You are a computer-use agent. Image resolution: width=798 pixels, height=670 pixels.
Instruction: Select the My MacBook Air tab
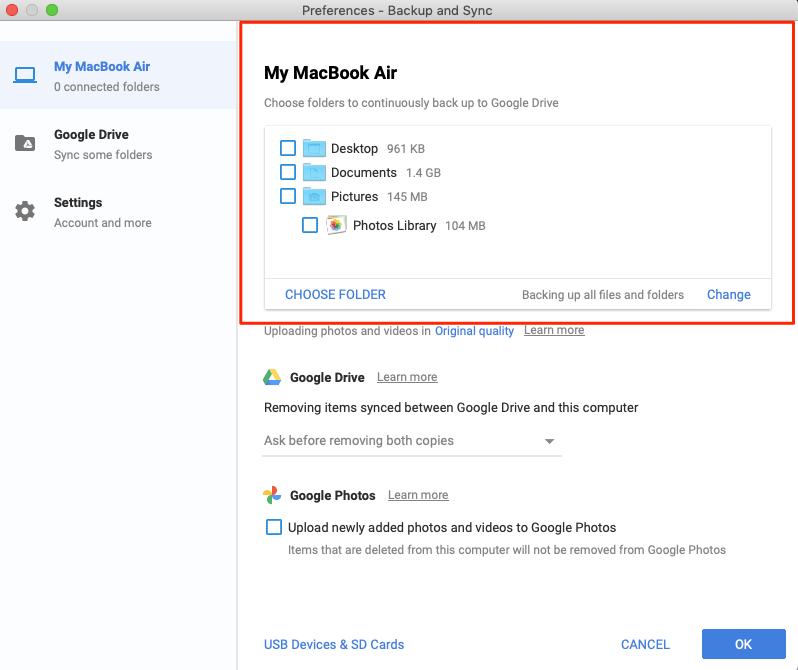pyautogui.click(x=118, y=75)
